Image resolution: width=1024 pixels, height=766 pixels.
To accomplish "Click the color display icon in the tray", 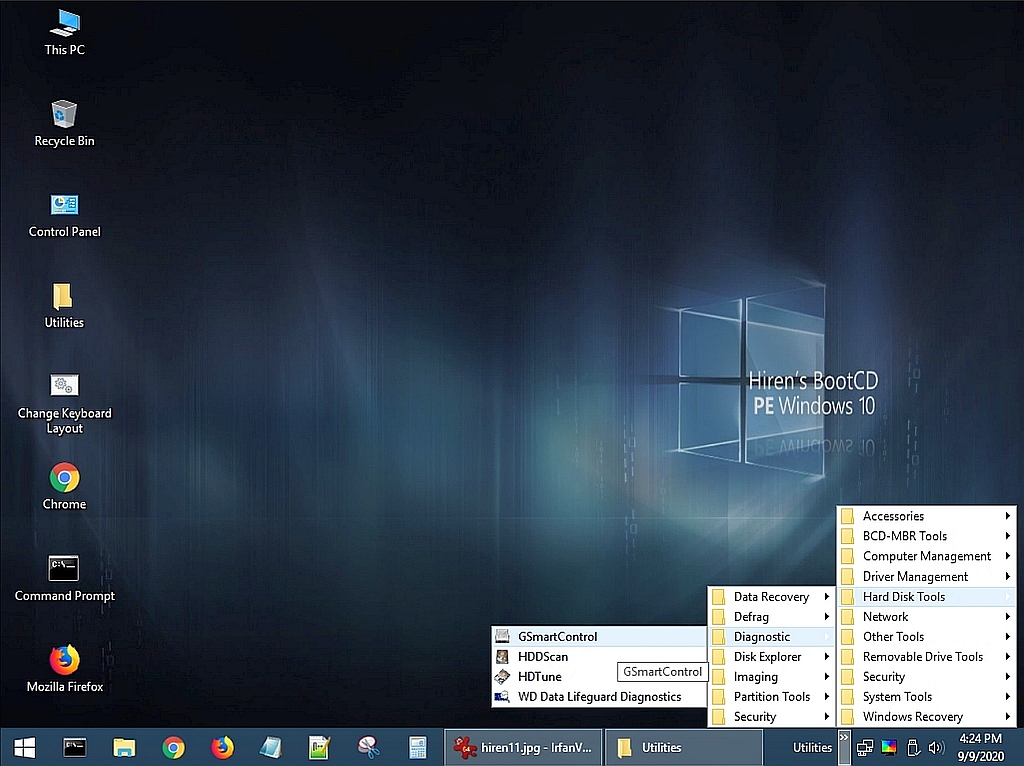I will pyautogui.click(x=889, y=748).
